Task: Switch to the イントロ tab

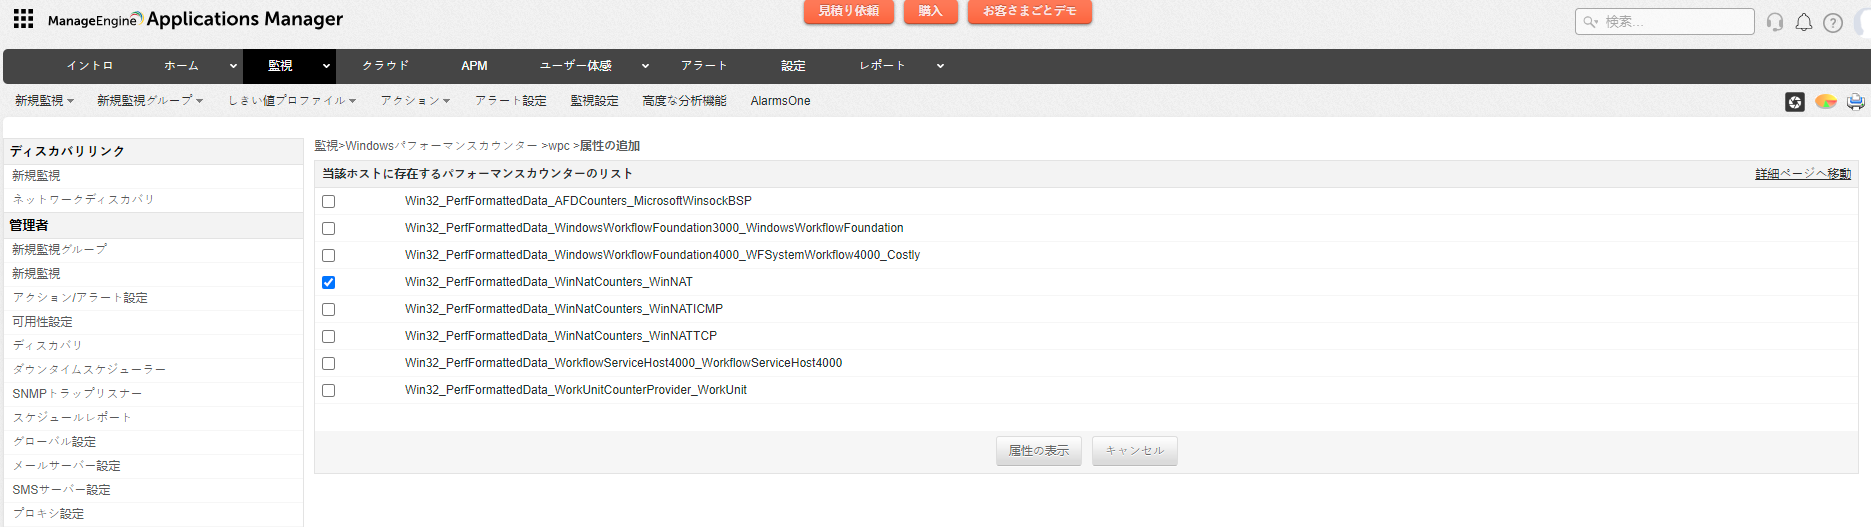Action: coord(90,66)
